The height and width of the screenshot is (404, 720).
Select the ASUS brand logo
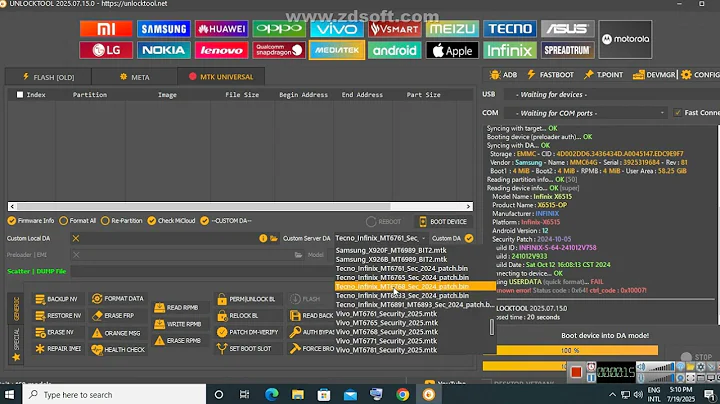tap(568, 29)
